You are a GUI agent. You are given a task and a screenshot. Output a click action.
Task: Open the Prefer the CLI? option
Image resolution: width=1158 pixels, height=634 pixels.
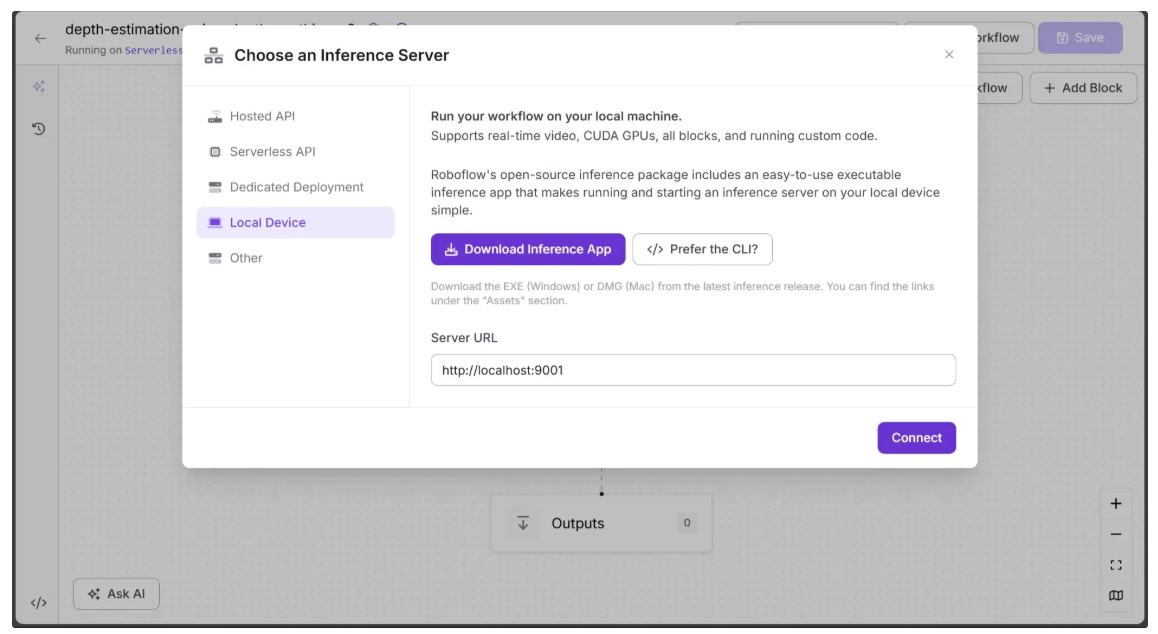pos(702,249)
